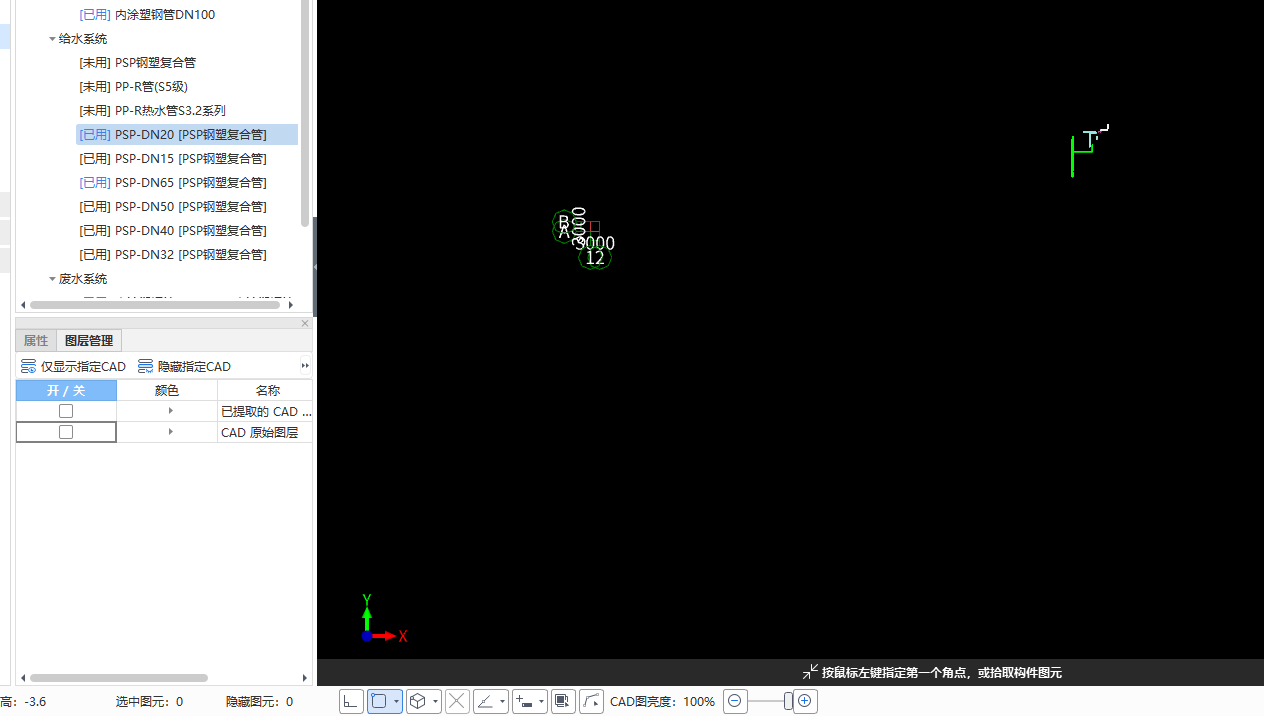Click the pick element screen icon
Image resolution: width=1264 pixels, height=716 pixels.
563,702
